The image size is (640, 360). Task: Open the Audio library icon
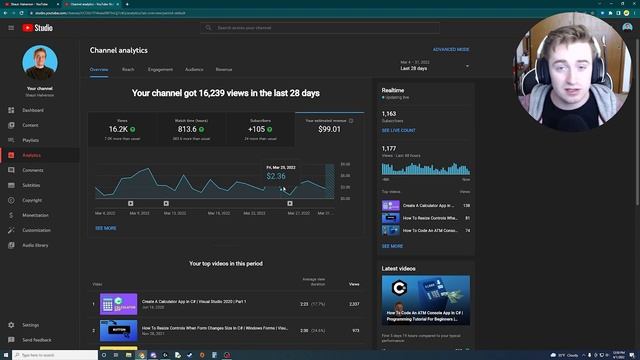11,245
